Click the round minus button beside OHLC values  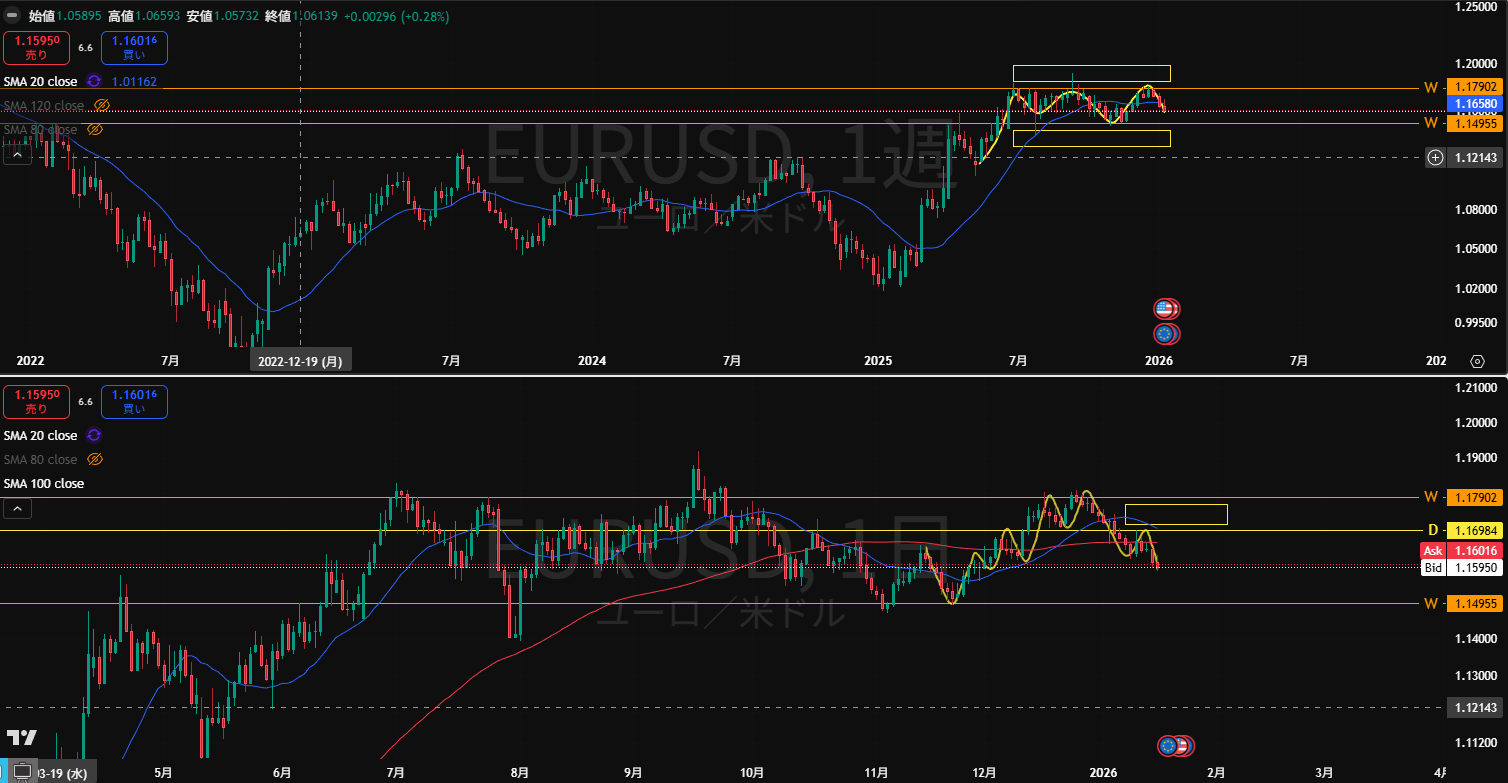coord(13,16)
